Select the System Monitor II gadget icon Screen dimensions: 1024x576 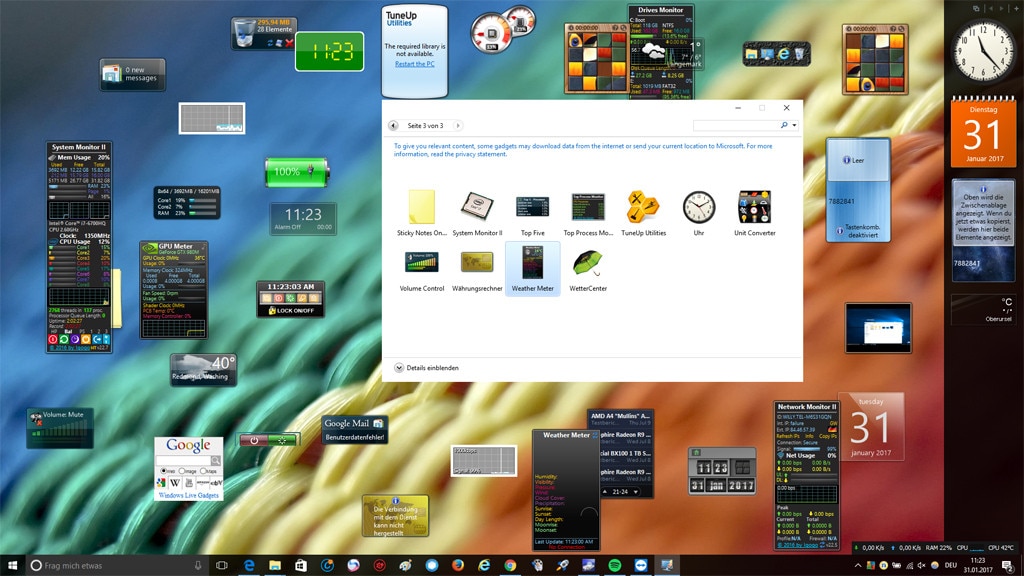pos(477,206)
